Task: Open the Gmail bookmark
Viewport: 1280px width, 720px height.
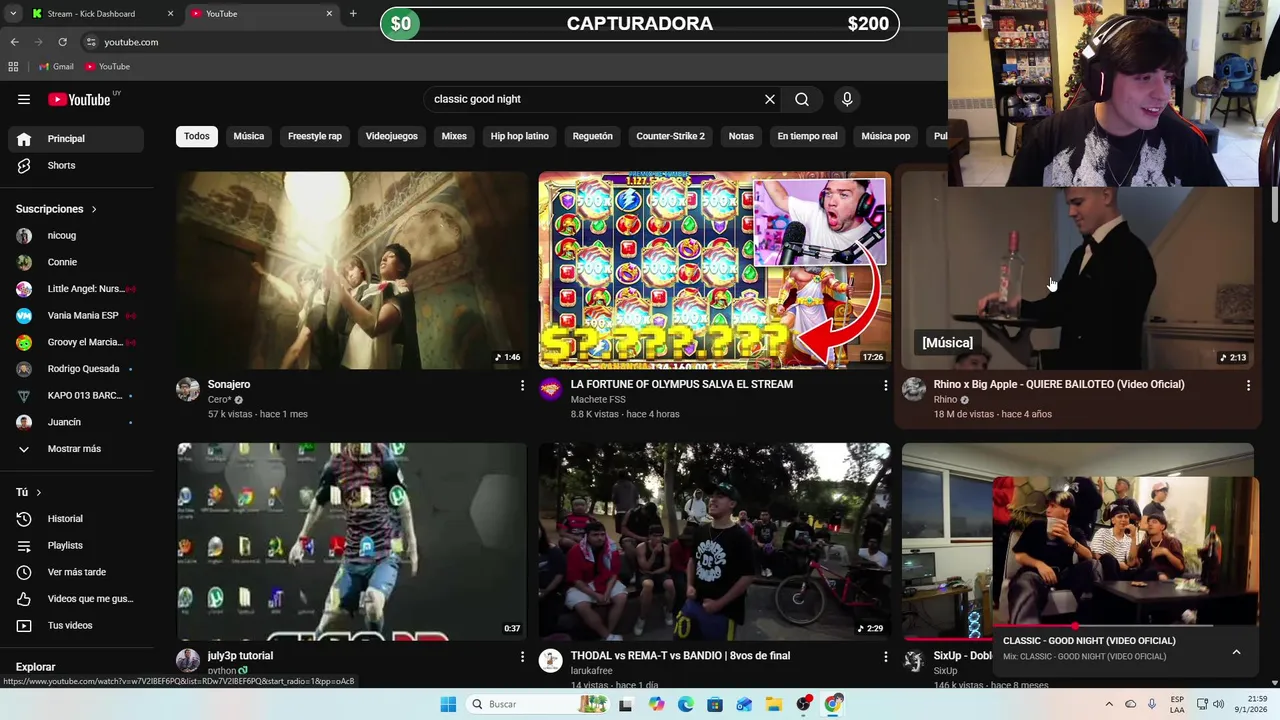Action: [56, 66]
